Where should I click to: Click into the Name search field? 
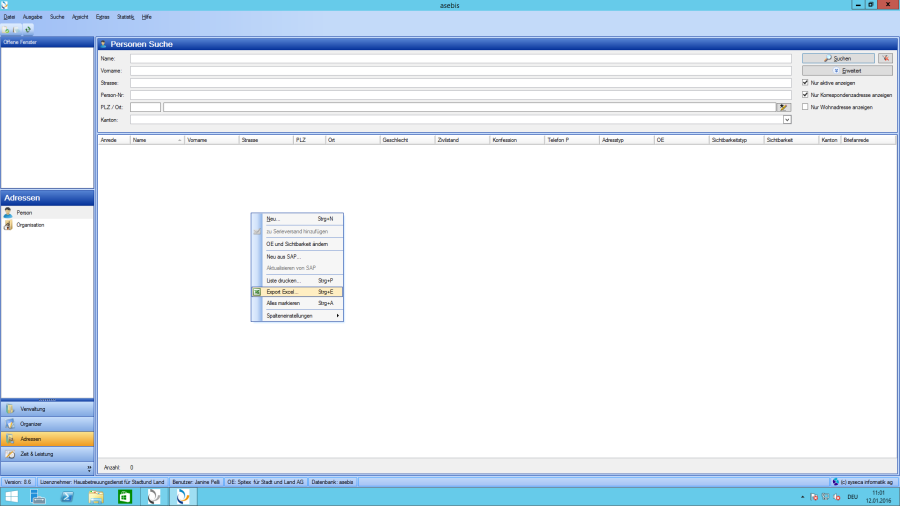[460, 59]
